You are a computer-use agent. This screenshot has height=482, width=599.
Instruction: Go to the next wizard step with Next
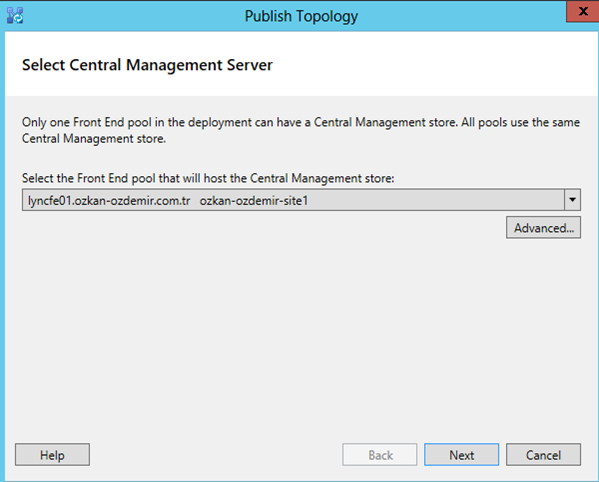(461, 455)
